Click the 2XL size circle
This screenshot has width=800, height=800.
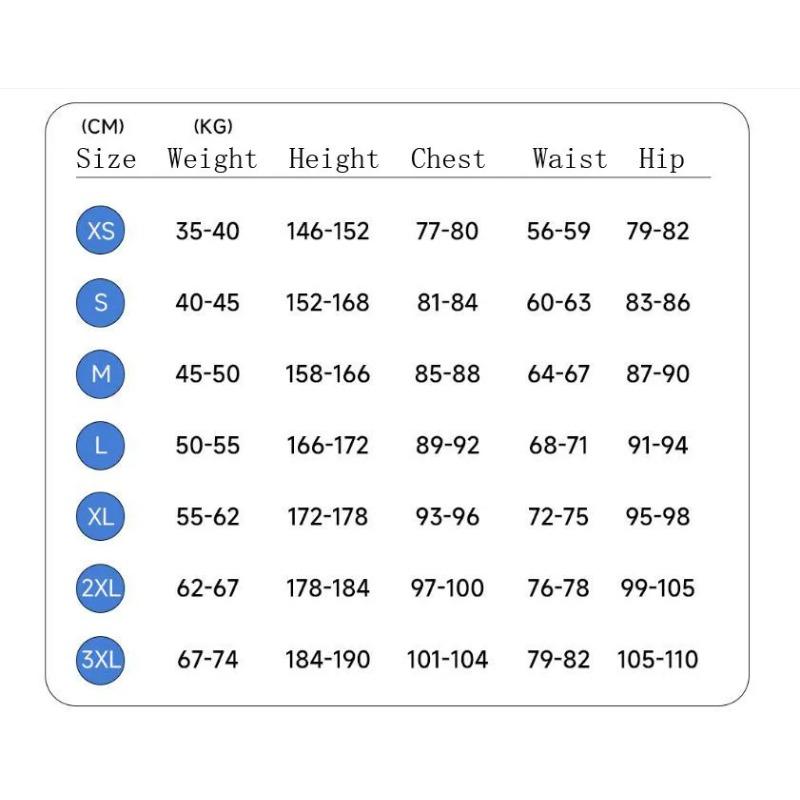[x=101, y=588]
